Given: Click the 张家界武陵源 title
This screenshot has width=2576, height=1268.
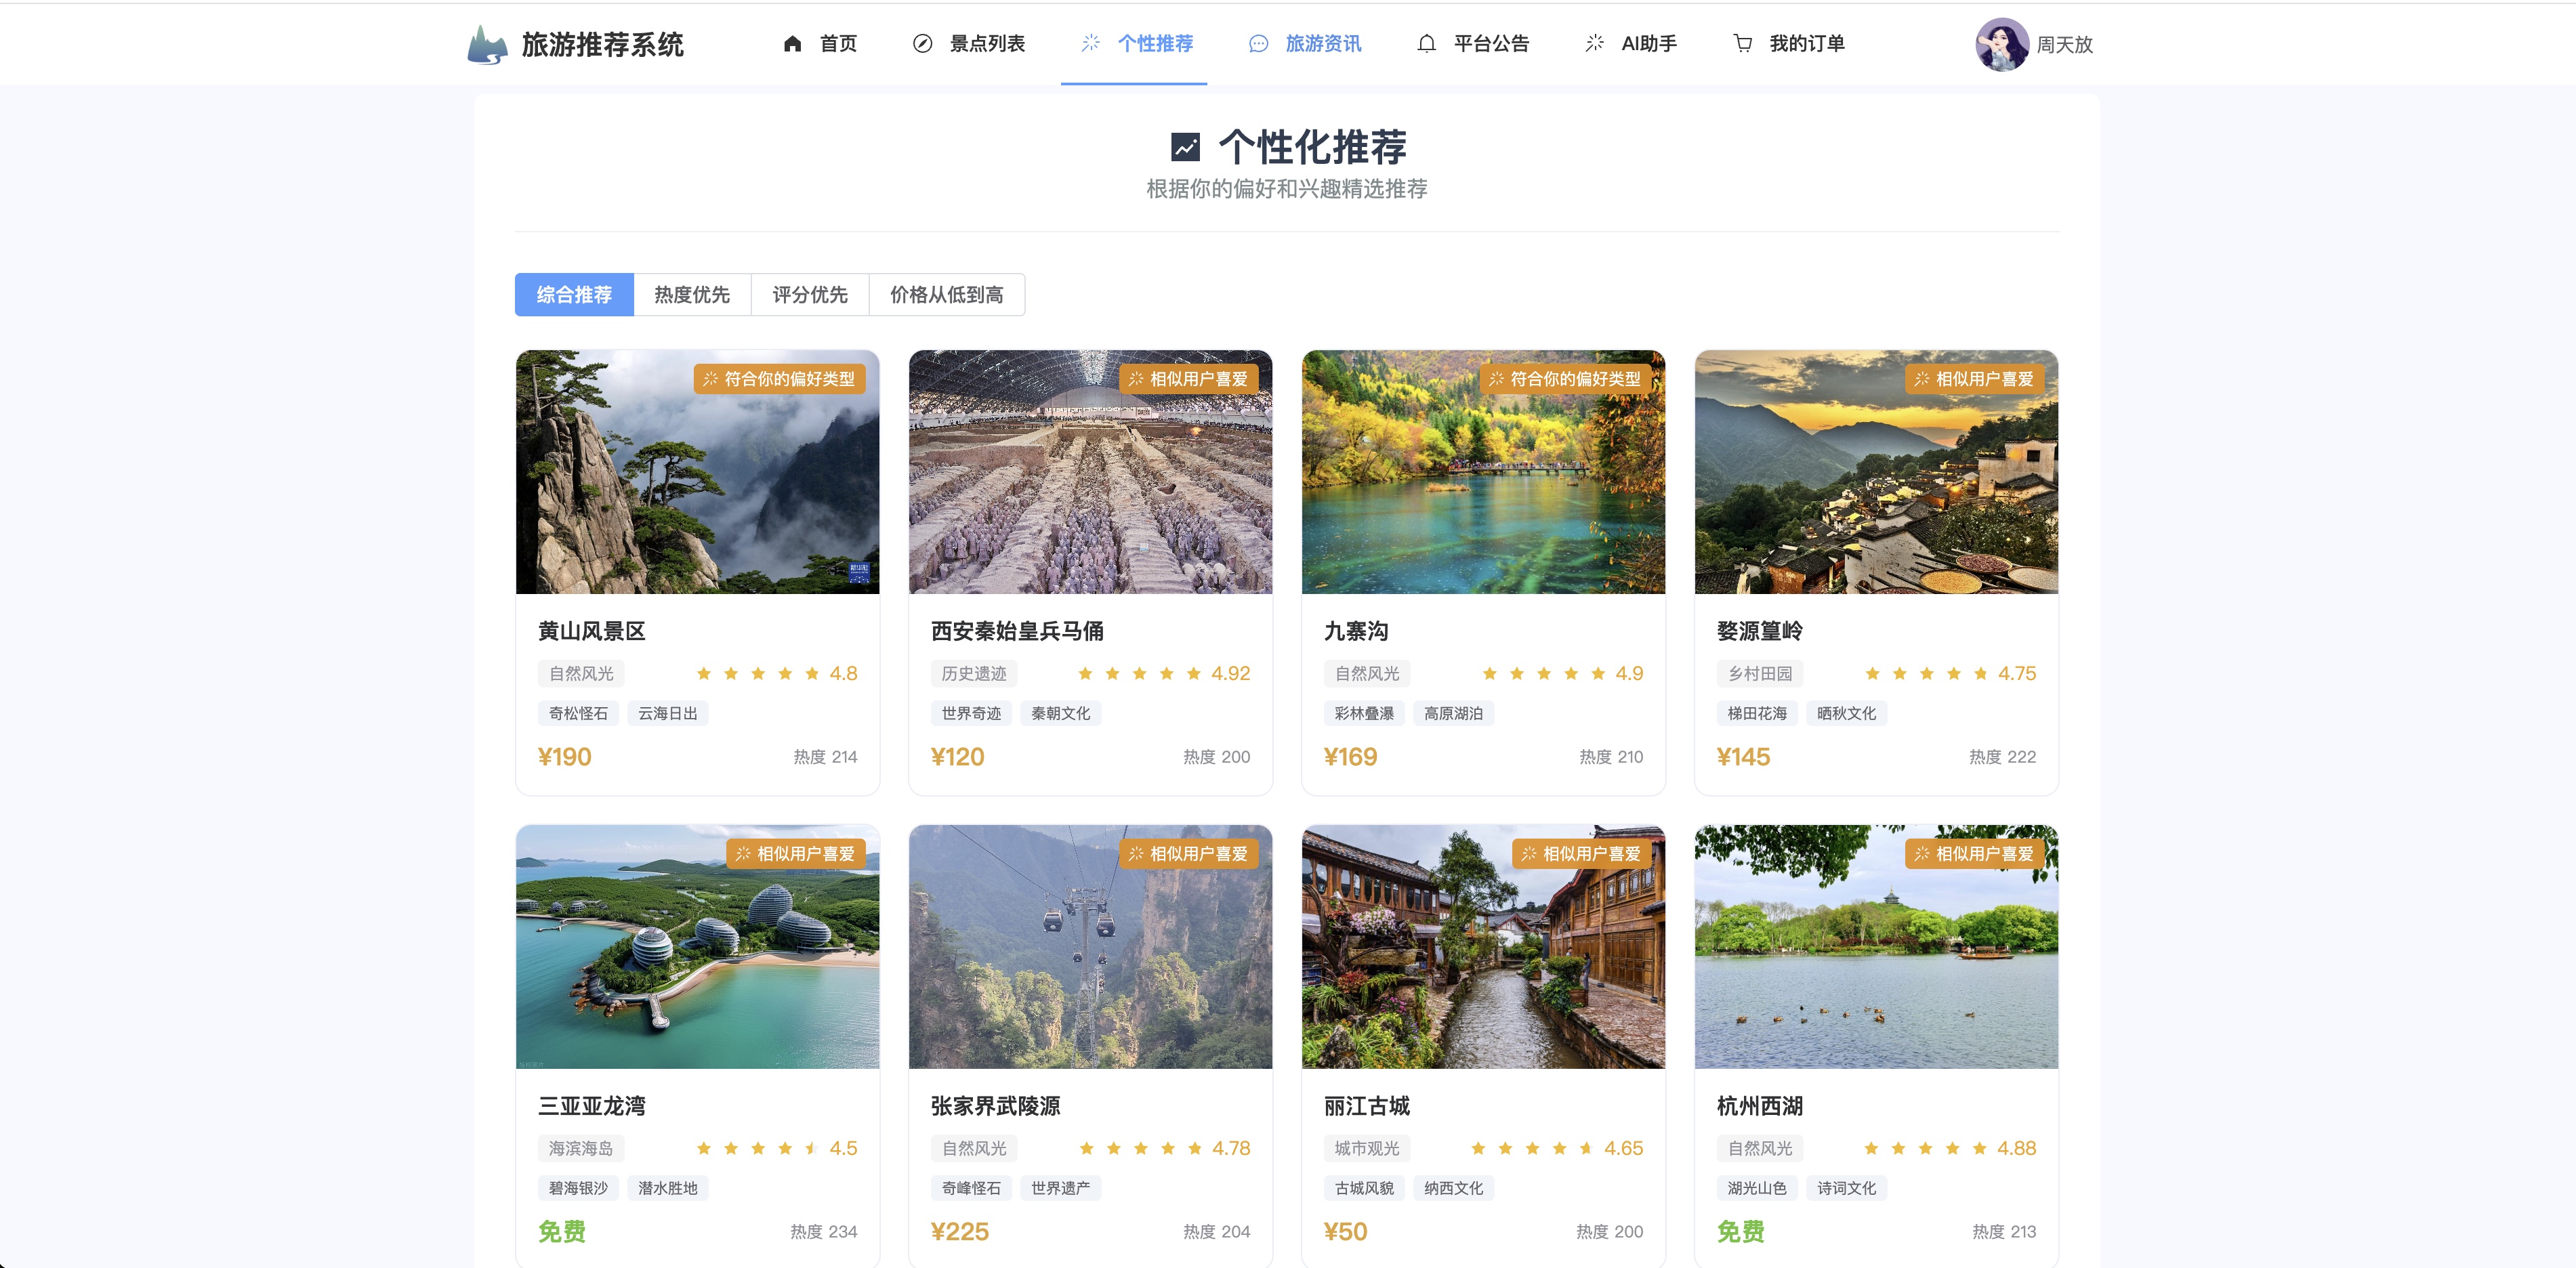Looking at the screenshot, I should click(x=996, y=1107).
